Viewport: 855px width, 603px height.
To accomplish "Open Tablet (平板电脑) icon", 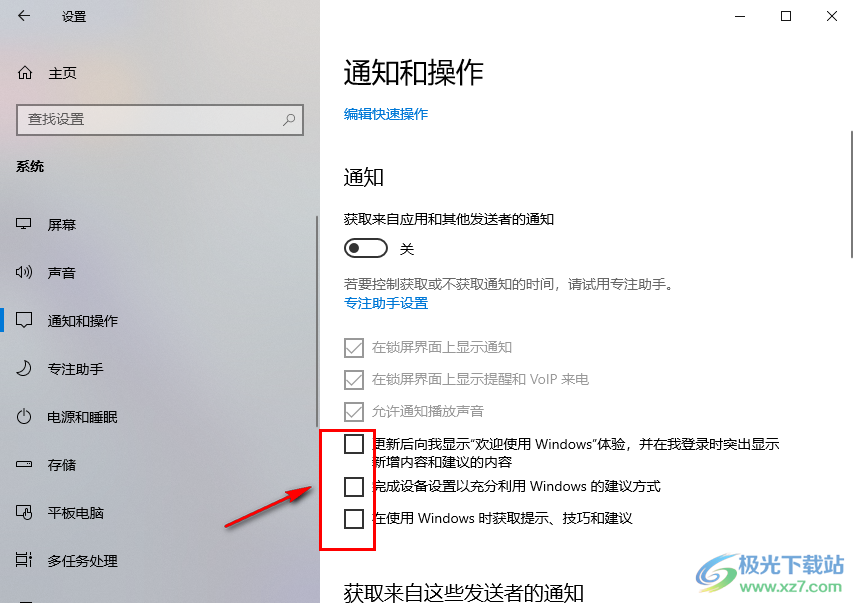I will (23, 512).
